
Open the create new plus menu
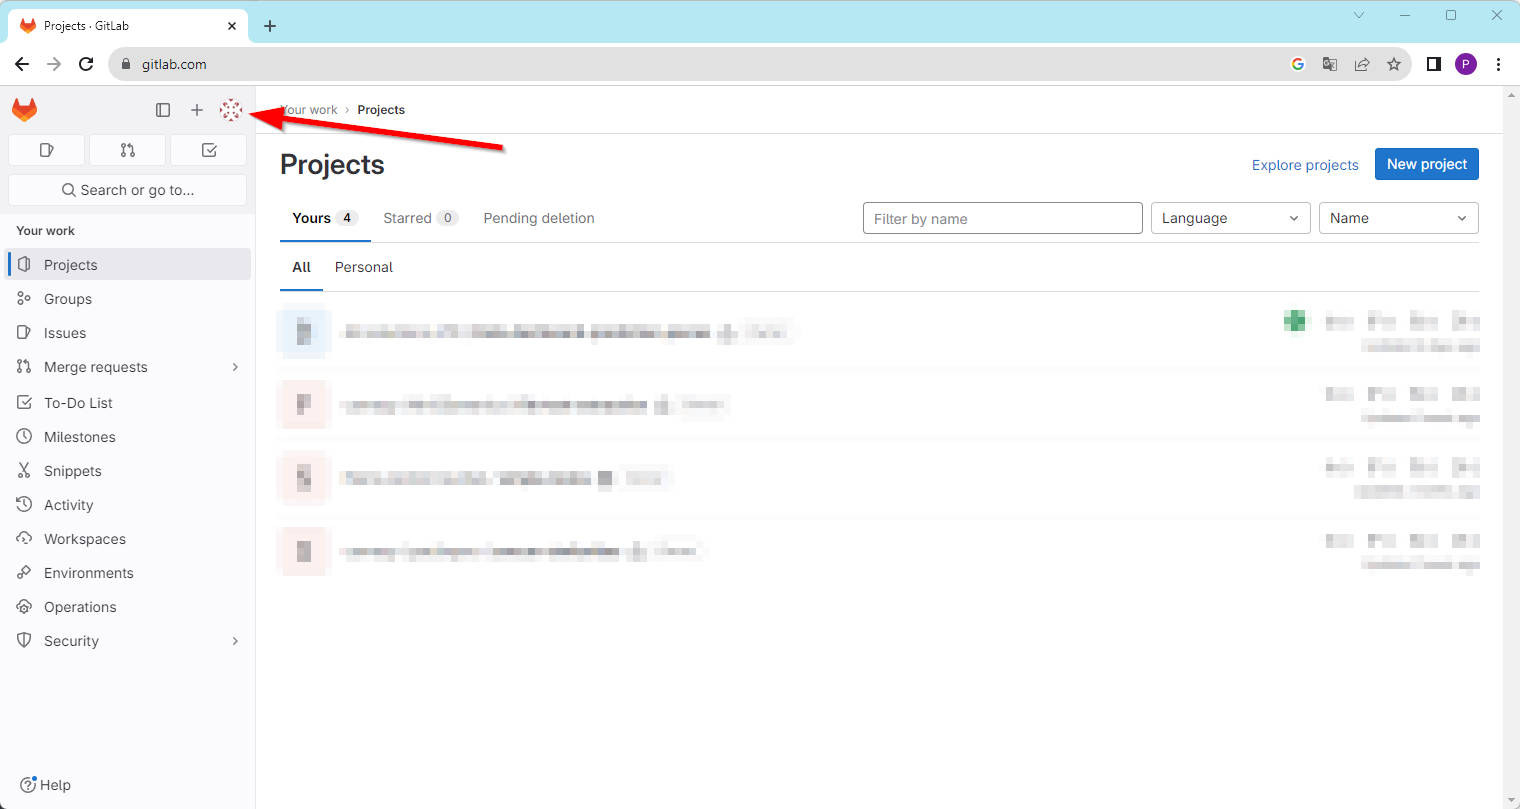tap(197, 110)
